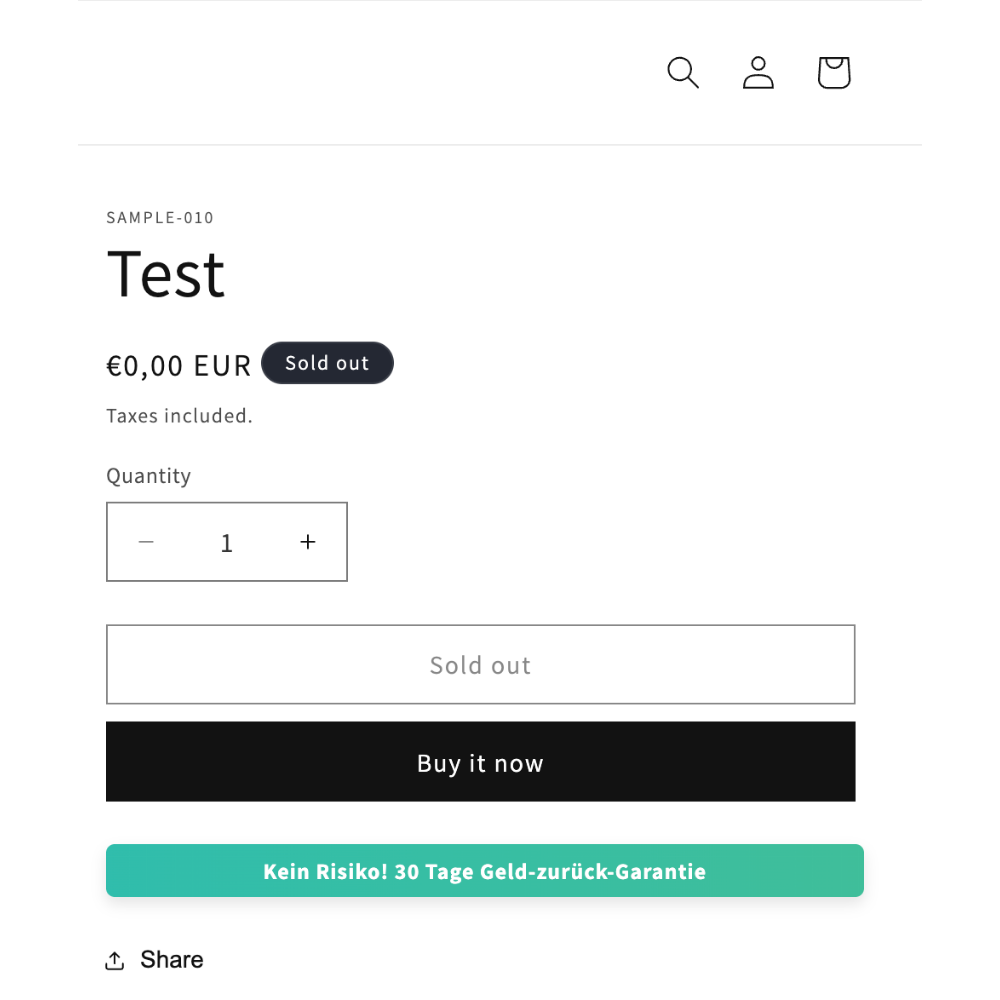The image size is (1000, 1000).
Task: Click the Kein Risiko! text in the banner
Action: coord(325,871)
